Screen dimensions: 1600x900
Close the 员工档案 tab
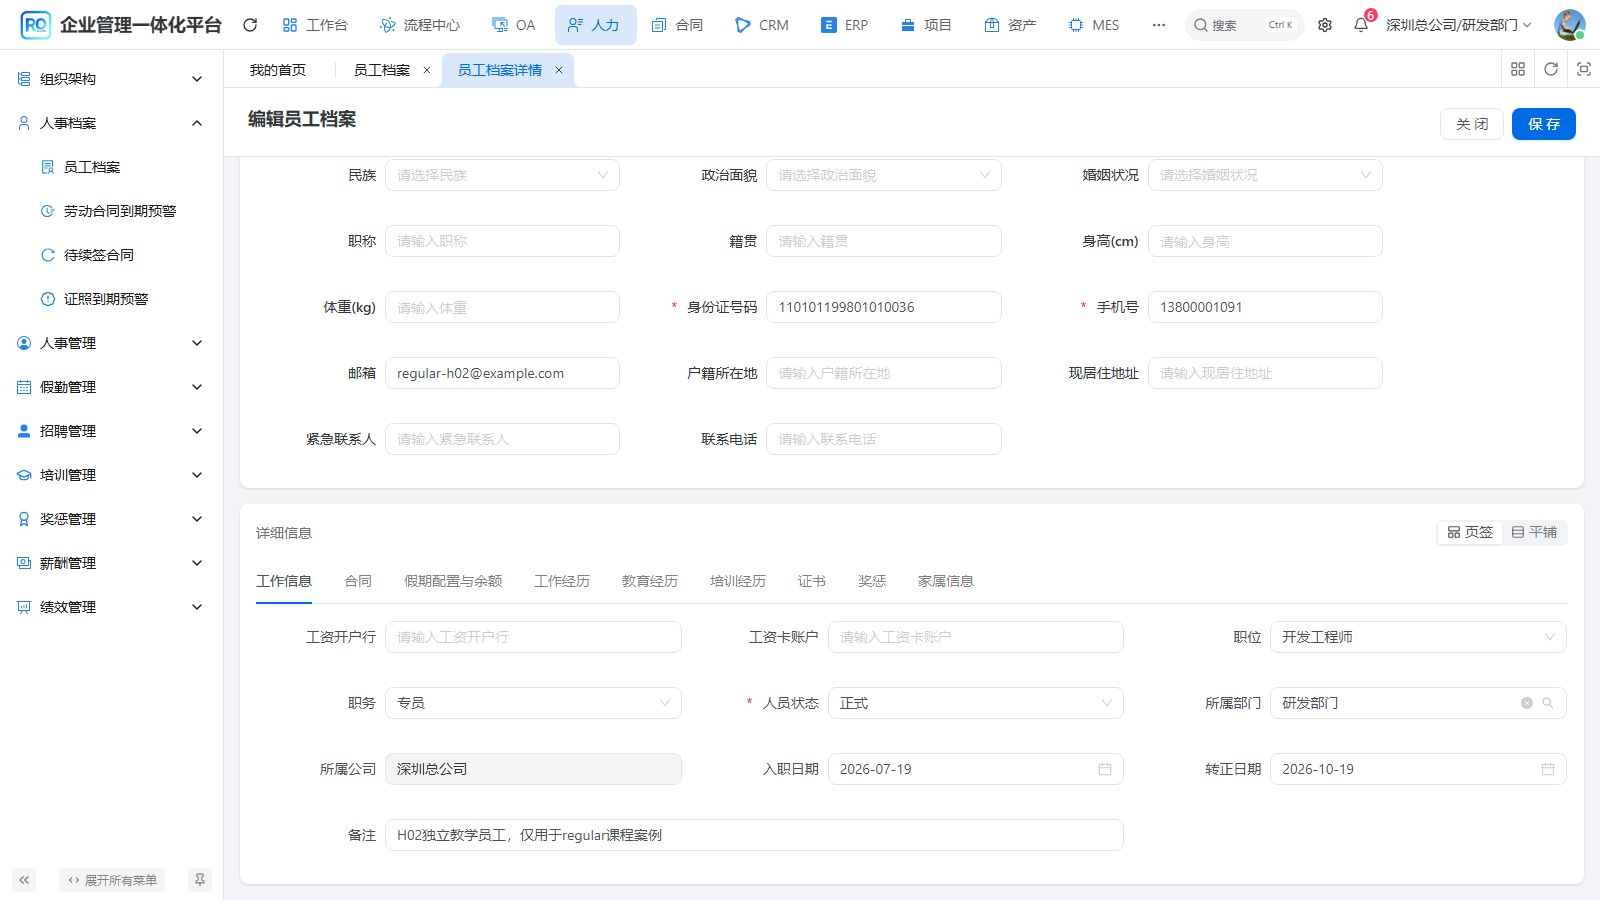pyautogui.click(x=427, y=70)
